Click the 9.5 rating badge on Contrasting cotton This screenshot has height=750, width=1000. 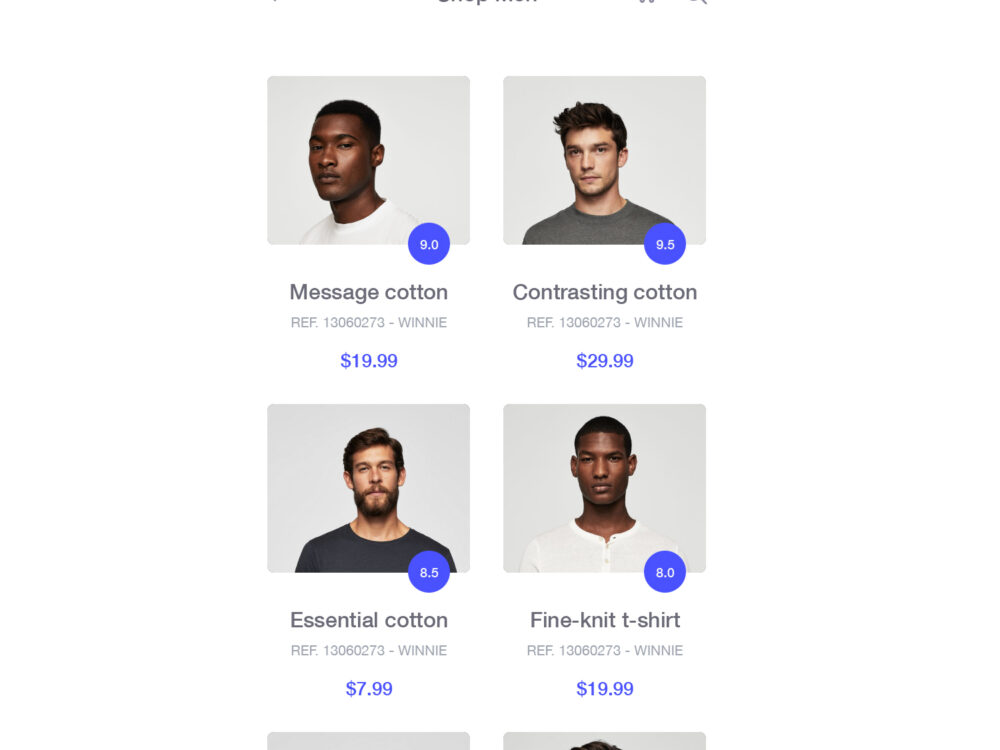666,244
